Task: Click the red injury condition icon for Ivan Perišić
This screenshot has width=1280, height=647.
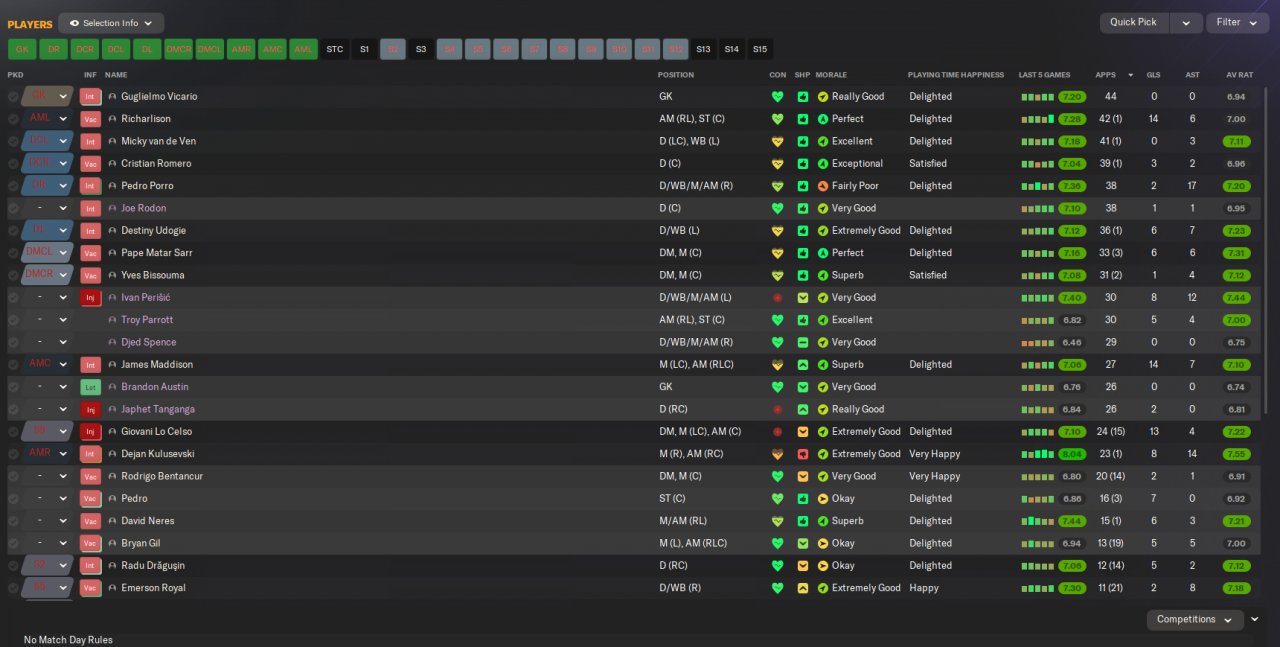Action: click(x=777, y=298)
